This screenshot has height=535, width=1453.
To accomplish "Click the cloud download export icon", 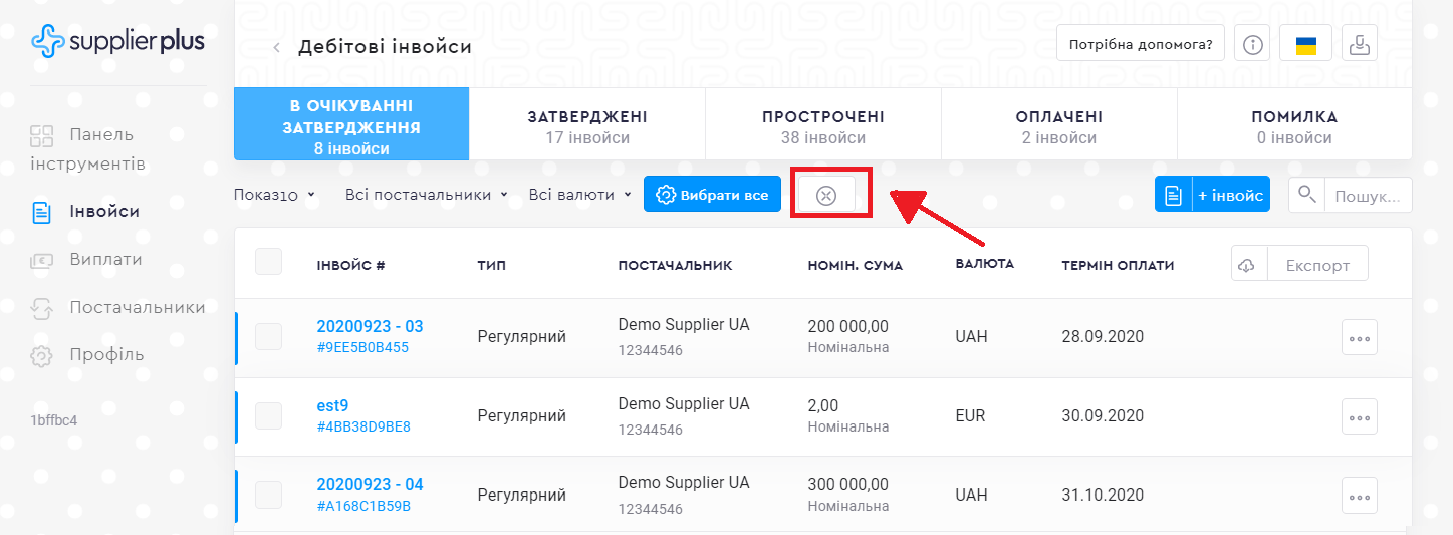I will click(x=1249, y=265).
